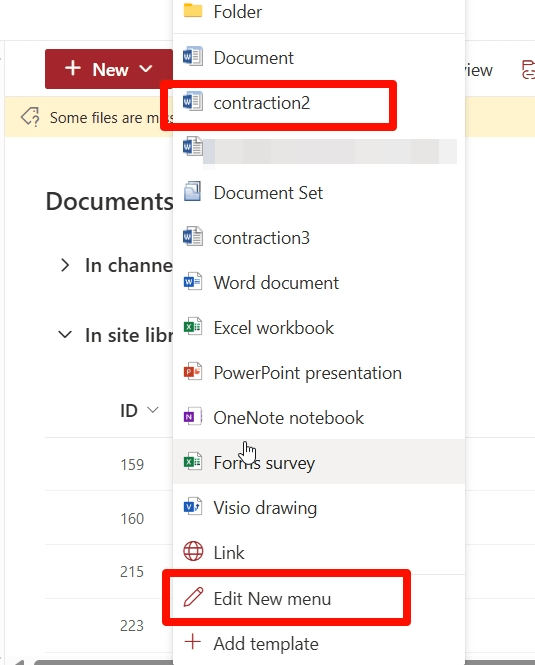Click the plus icon beside Add template
This screenshot has width=535, height=665.
[193, 642]
